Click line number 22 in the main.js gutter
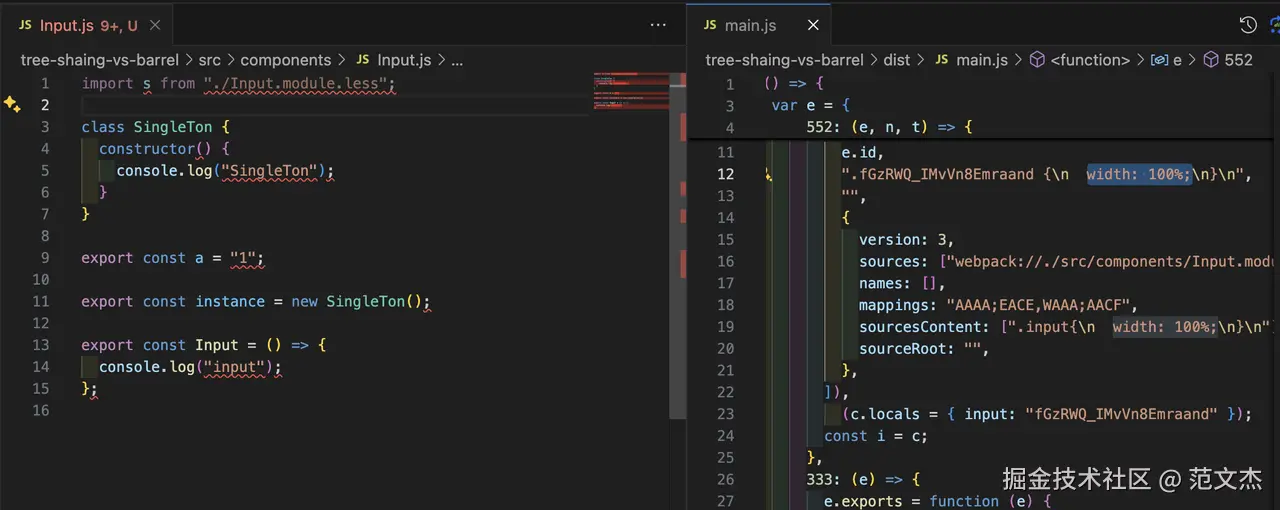 pos(725,392)
